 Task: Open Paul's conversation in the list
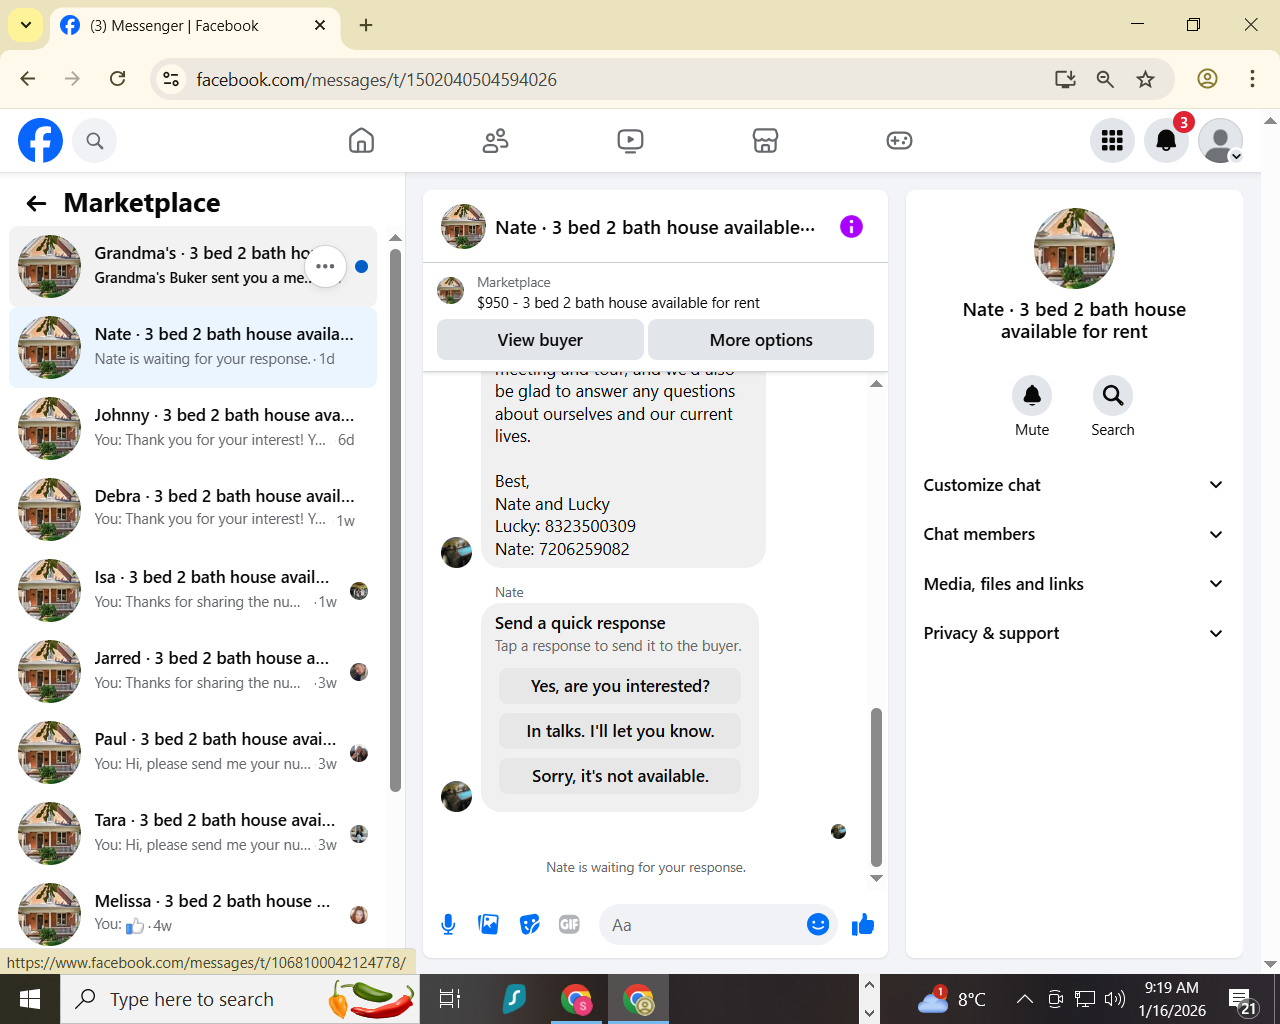pos(193,752)
